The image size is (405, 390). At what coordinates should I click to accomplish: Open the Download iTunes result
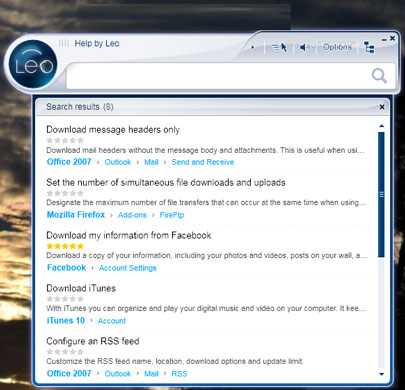tap(81, 288)
